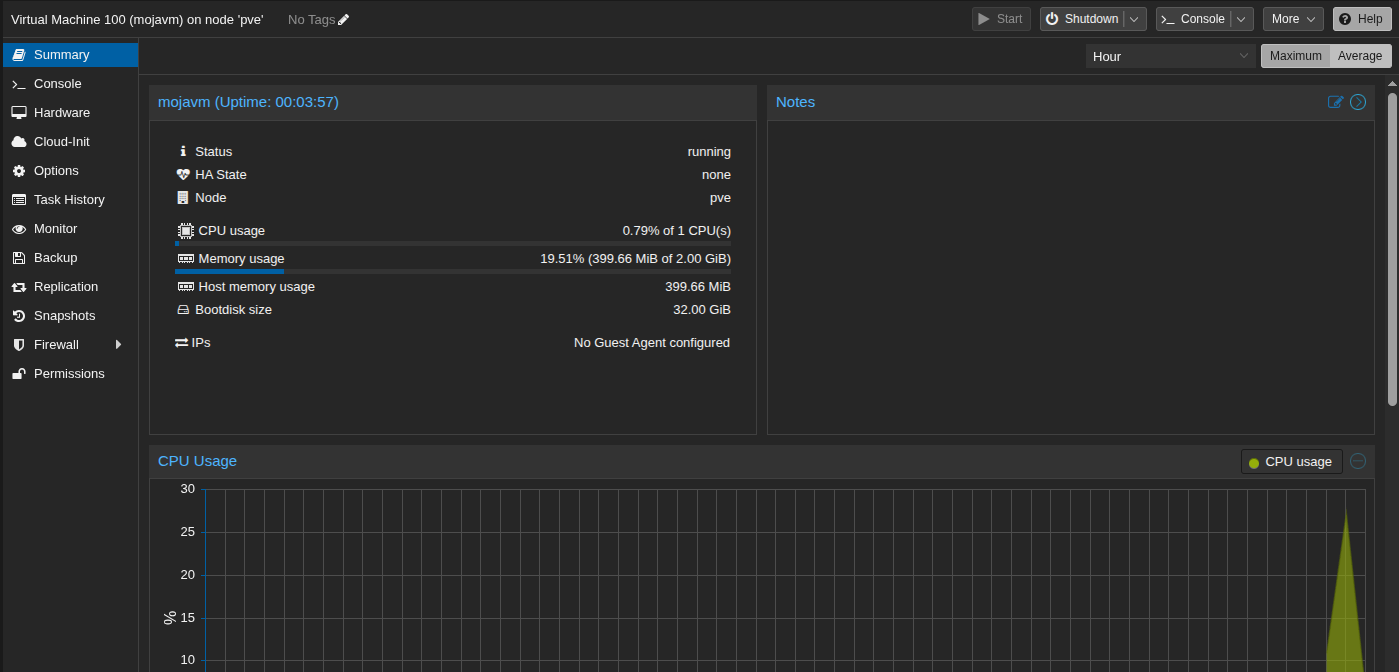Go to the Snapshots page
The height and width of the screenshot is (672, 1399).
[64, 316]
